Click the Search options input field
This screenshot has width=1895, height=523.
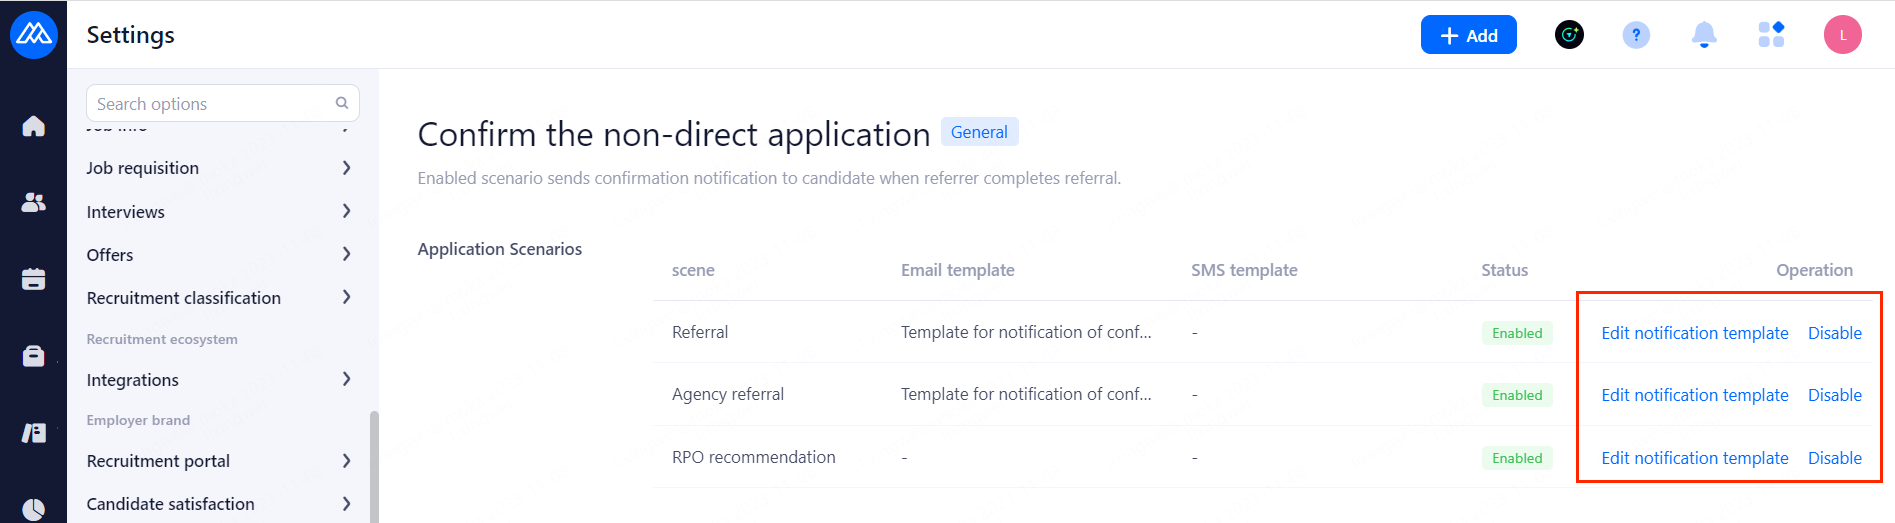coord(214,104)
